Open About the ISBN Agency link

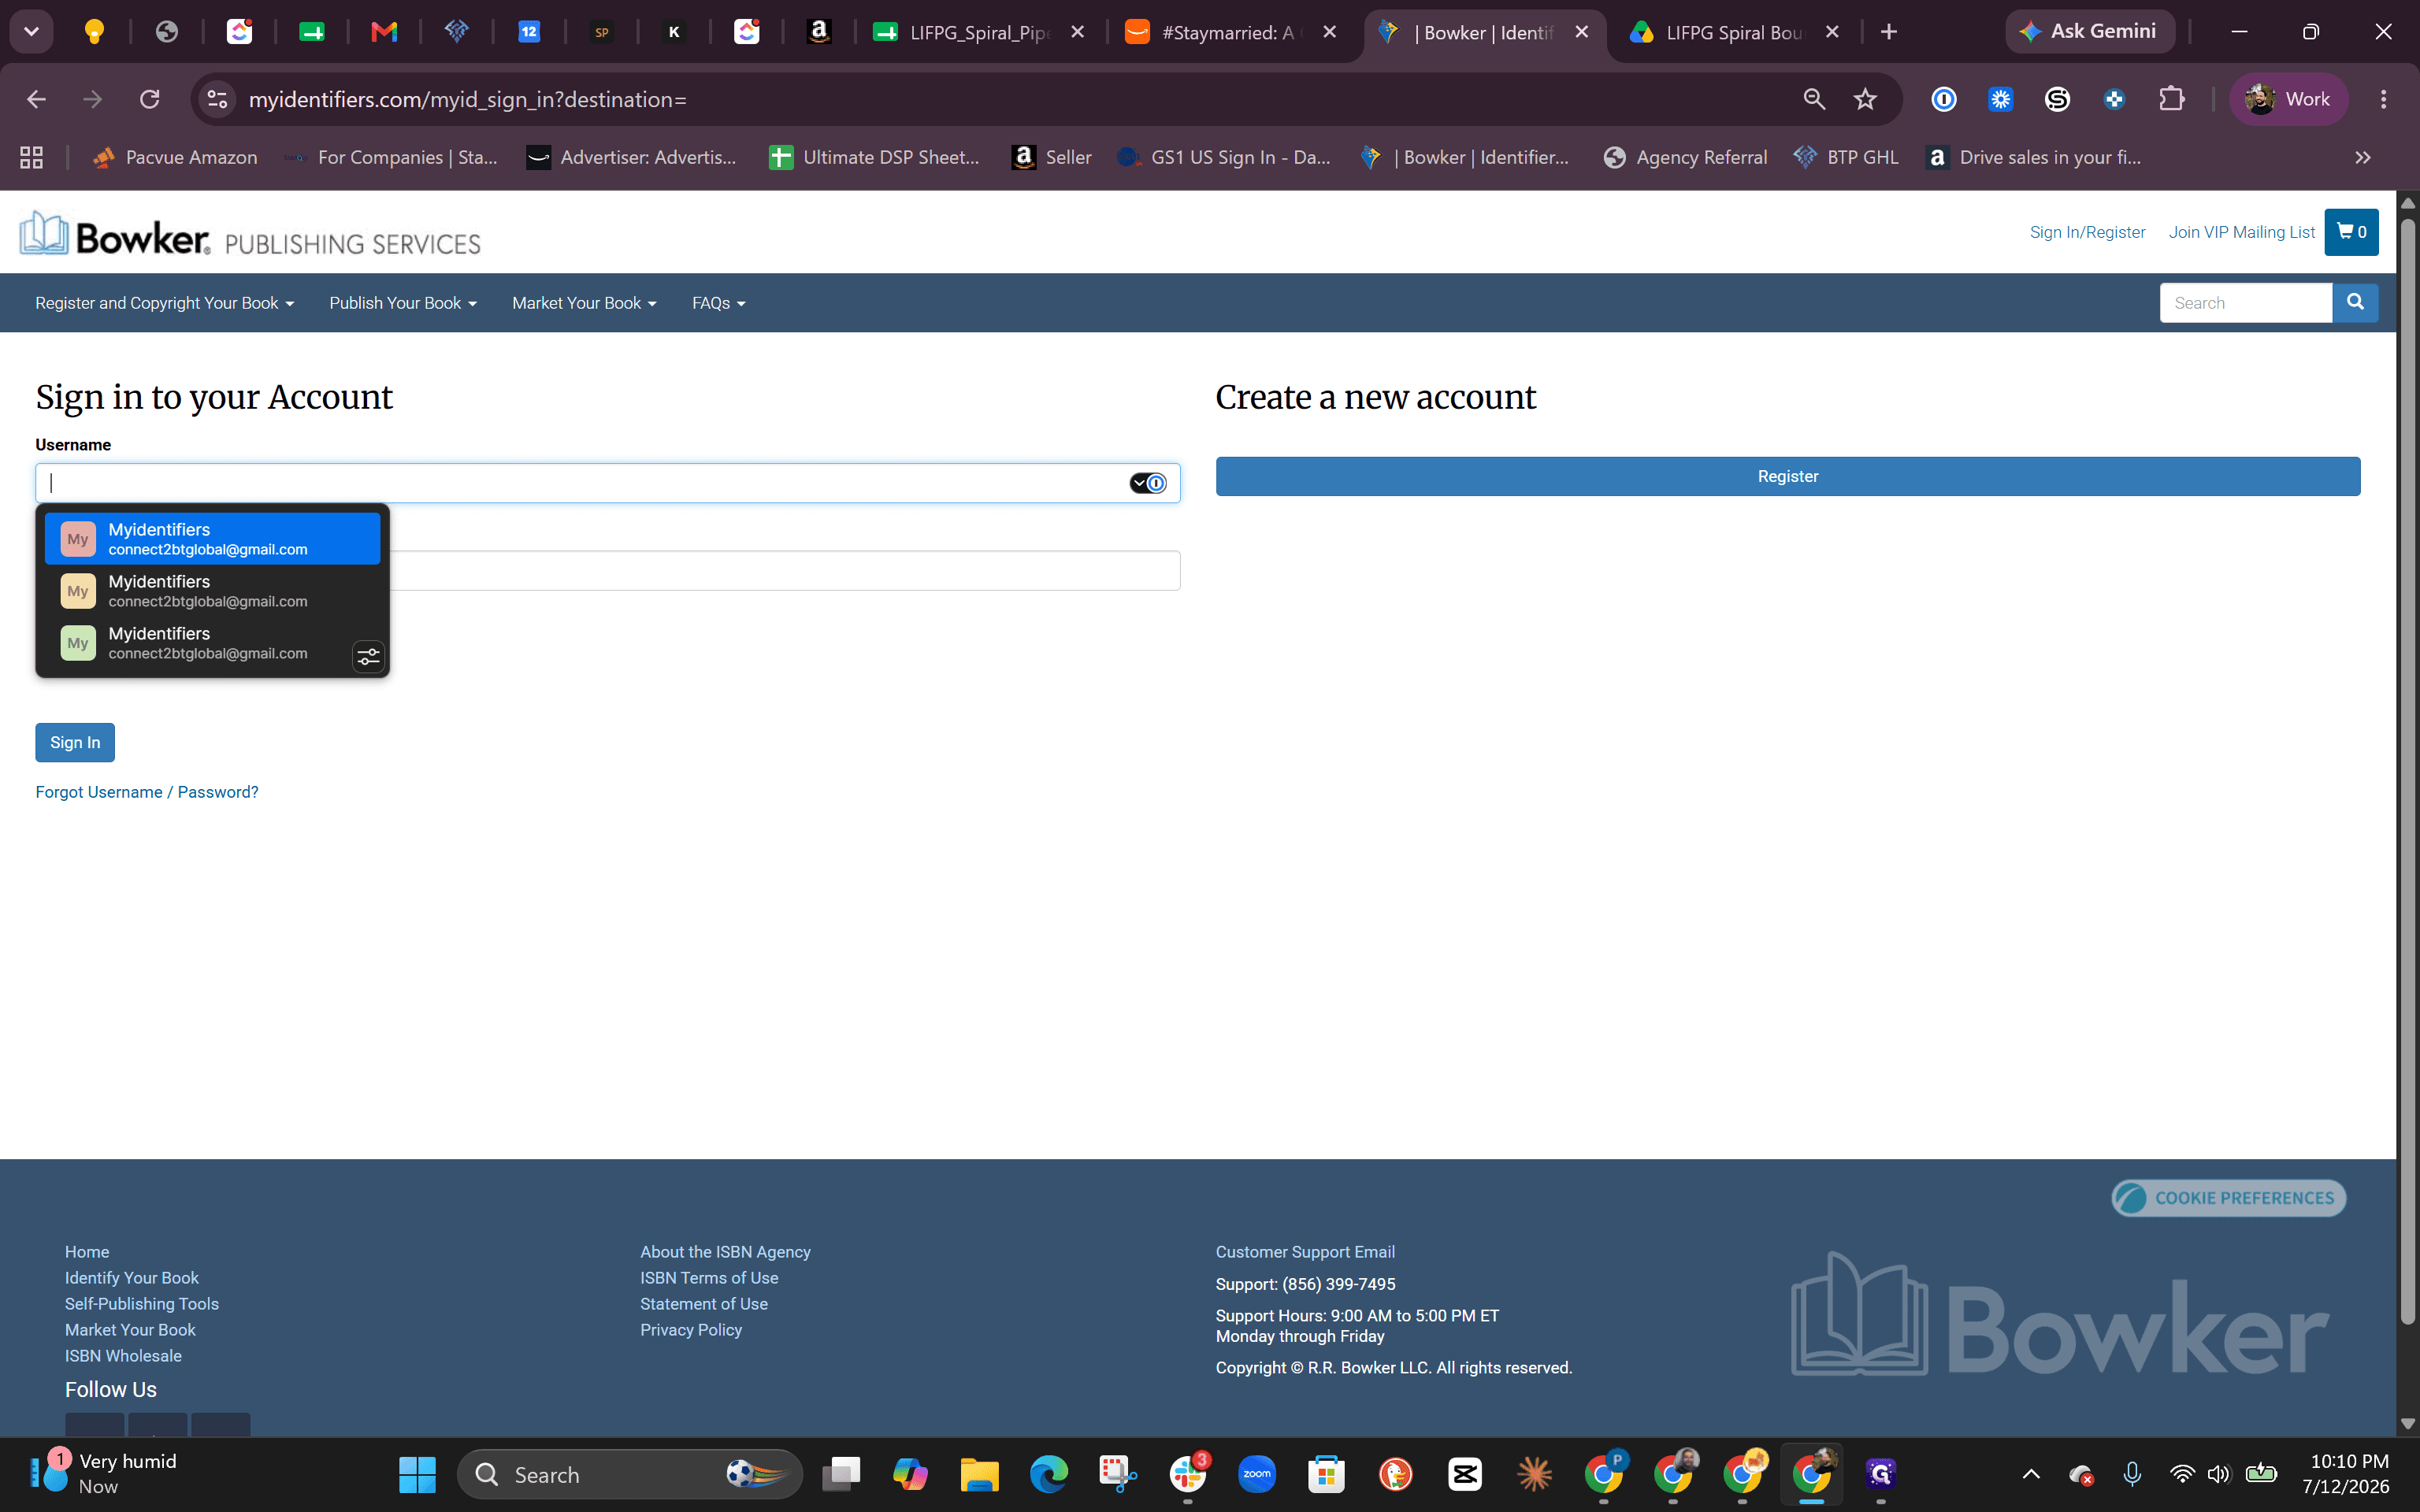coord(725,1252)
